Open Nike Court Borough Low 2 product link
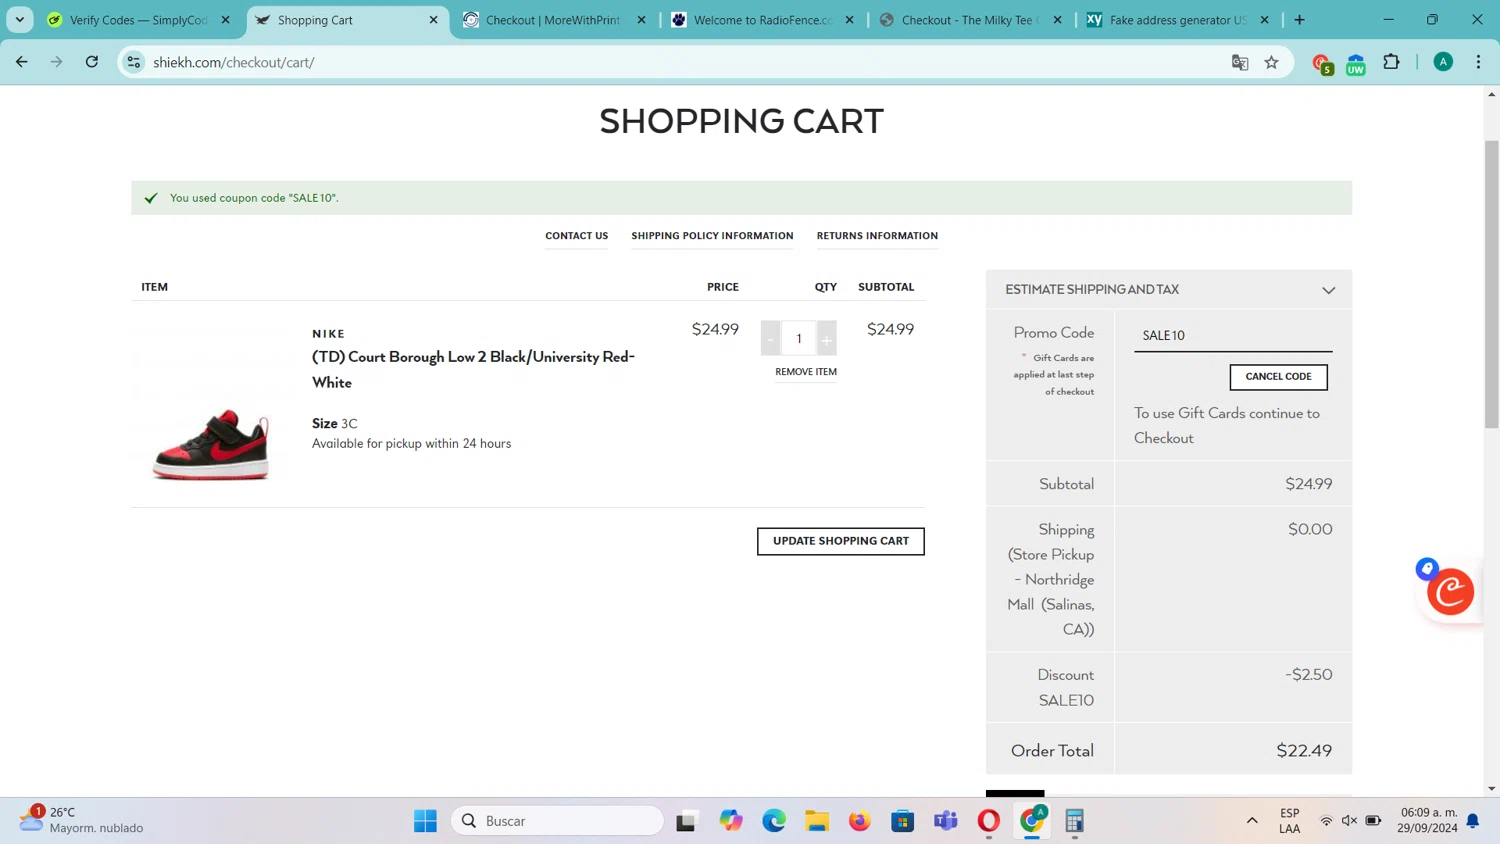 [473, 370]
